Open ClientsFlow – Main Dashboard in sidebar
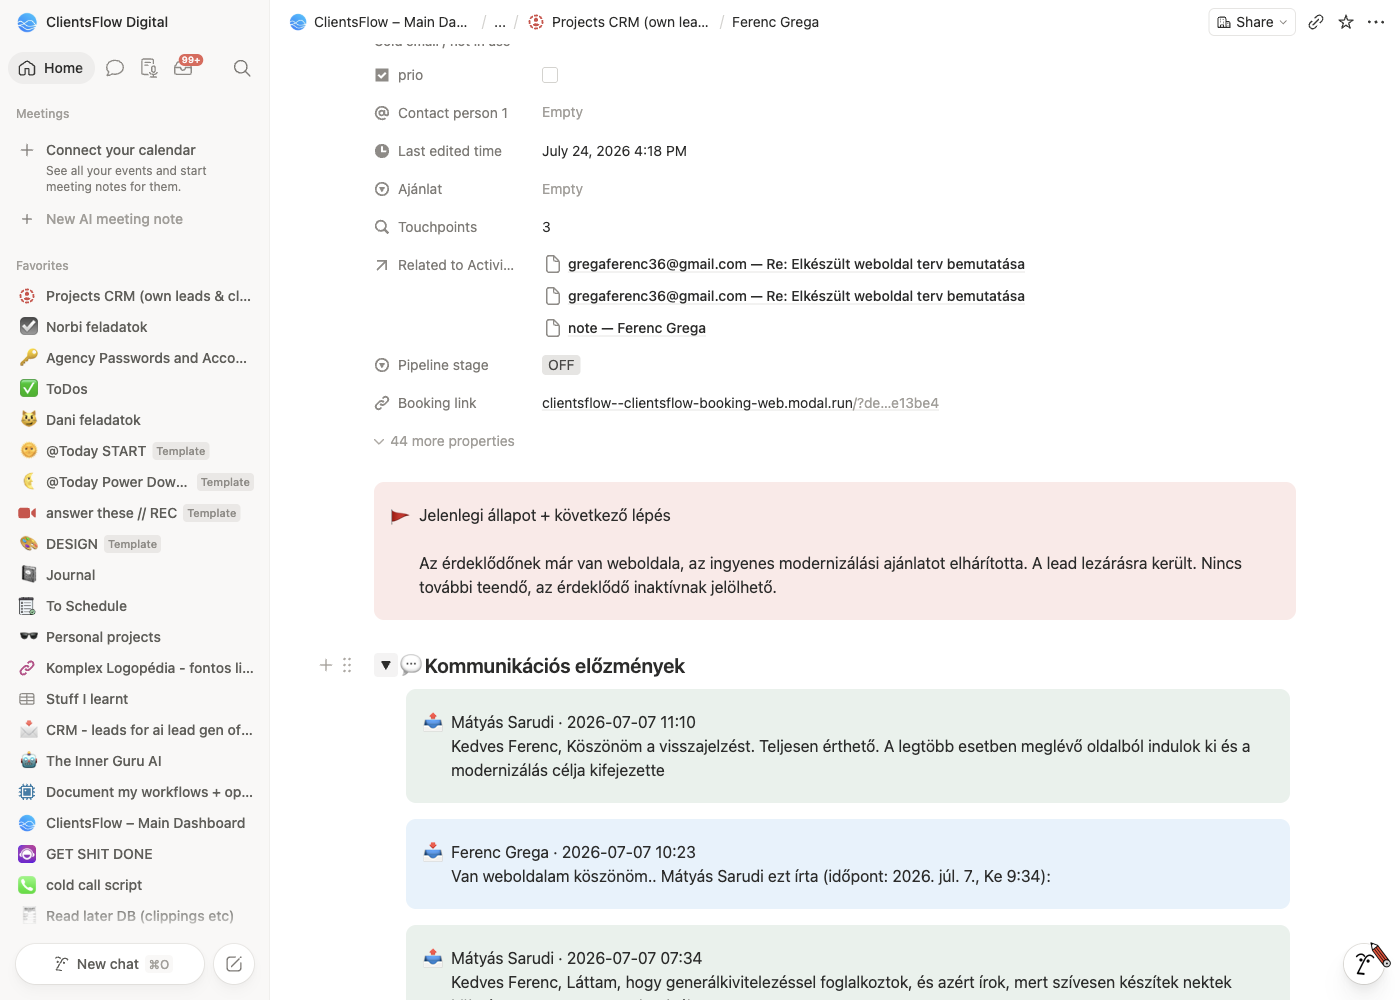The height and width of the screenshot is (1000, 1400). [x=134, y=823]
